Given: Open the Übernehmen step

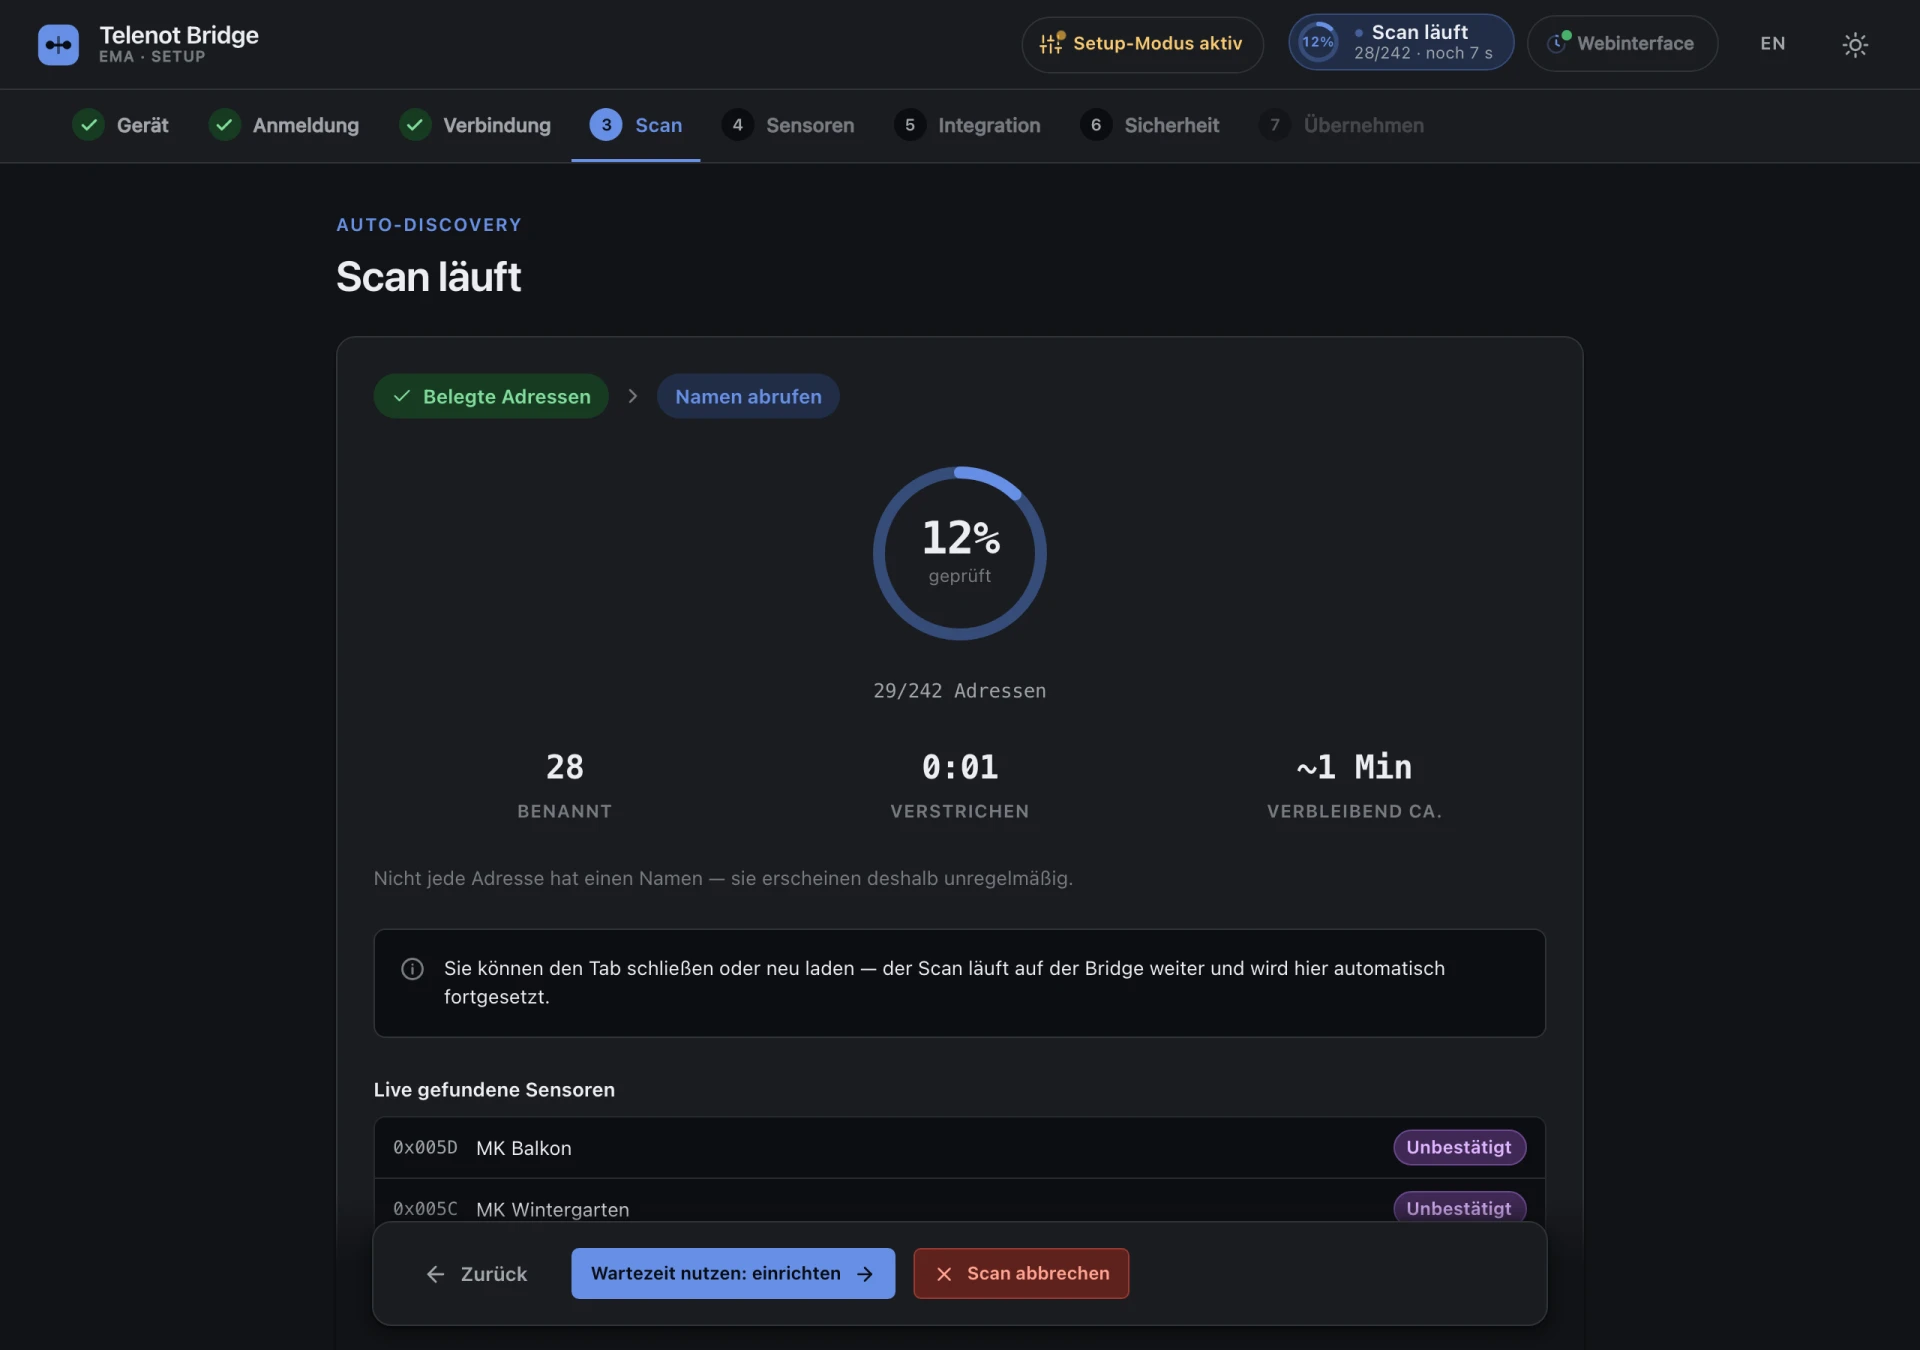Looking at the screenshot, I should (x=1341, y=125).
